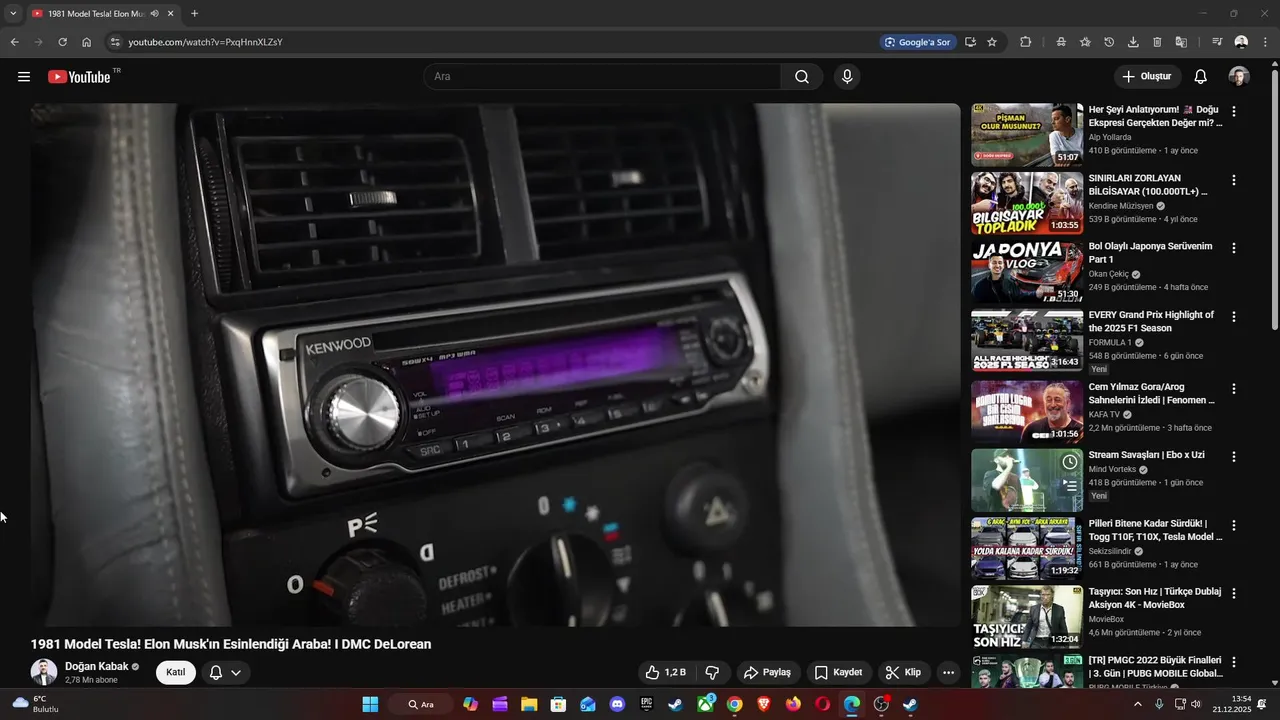
Task: Click the magnifier search button
Action: [802, 77]
